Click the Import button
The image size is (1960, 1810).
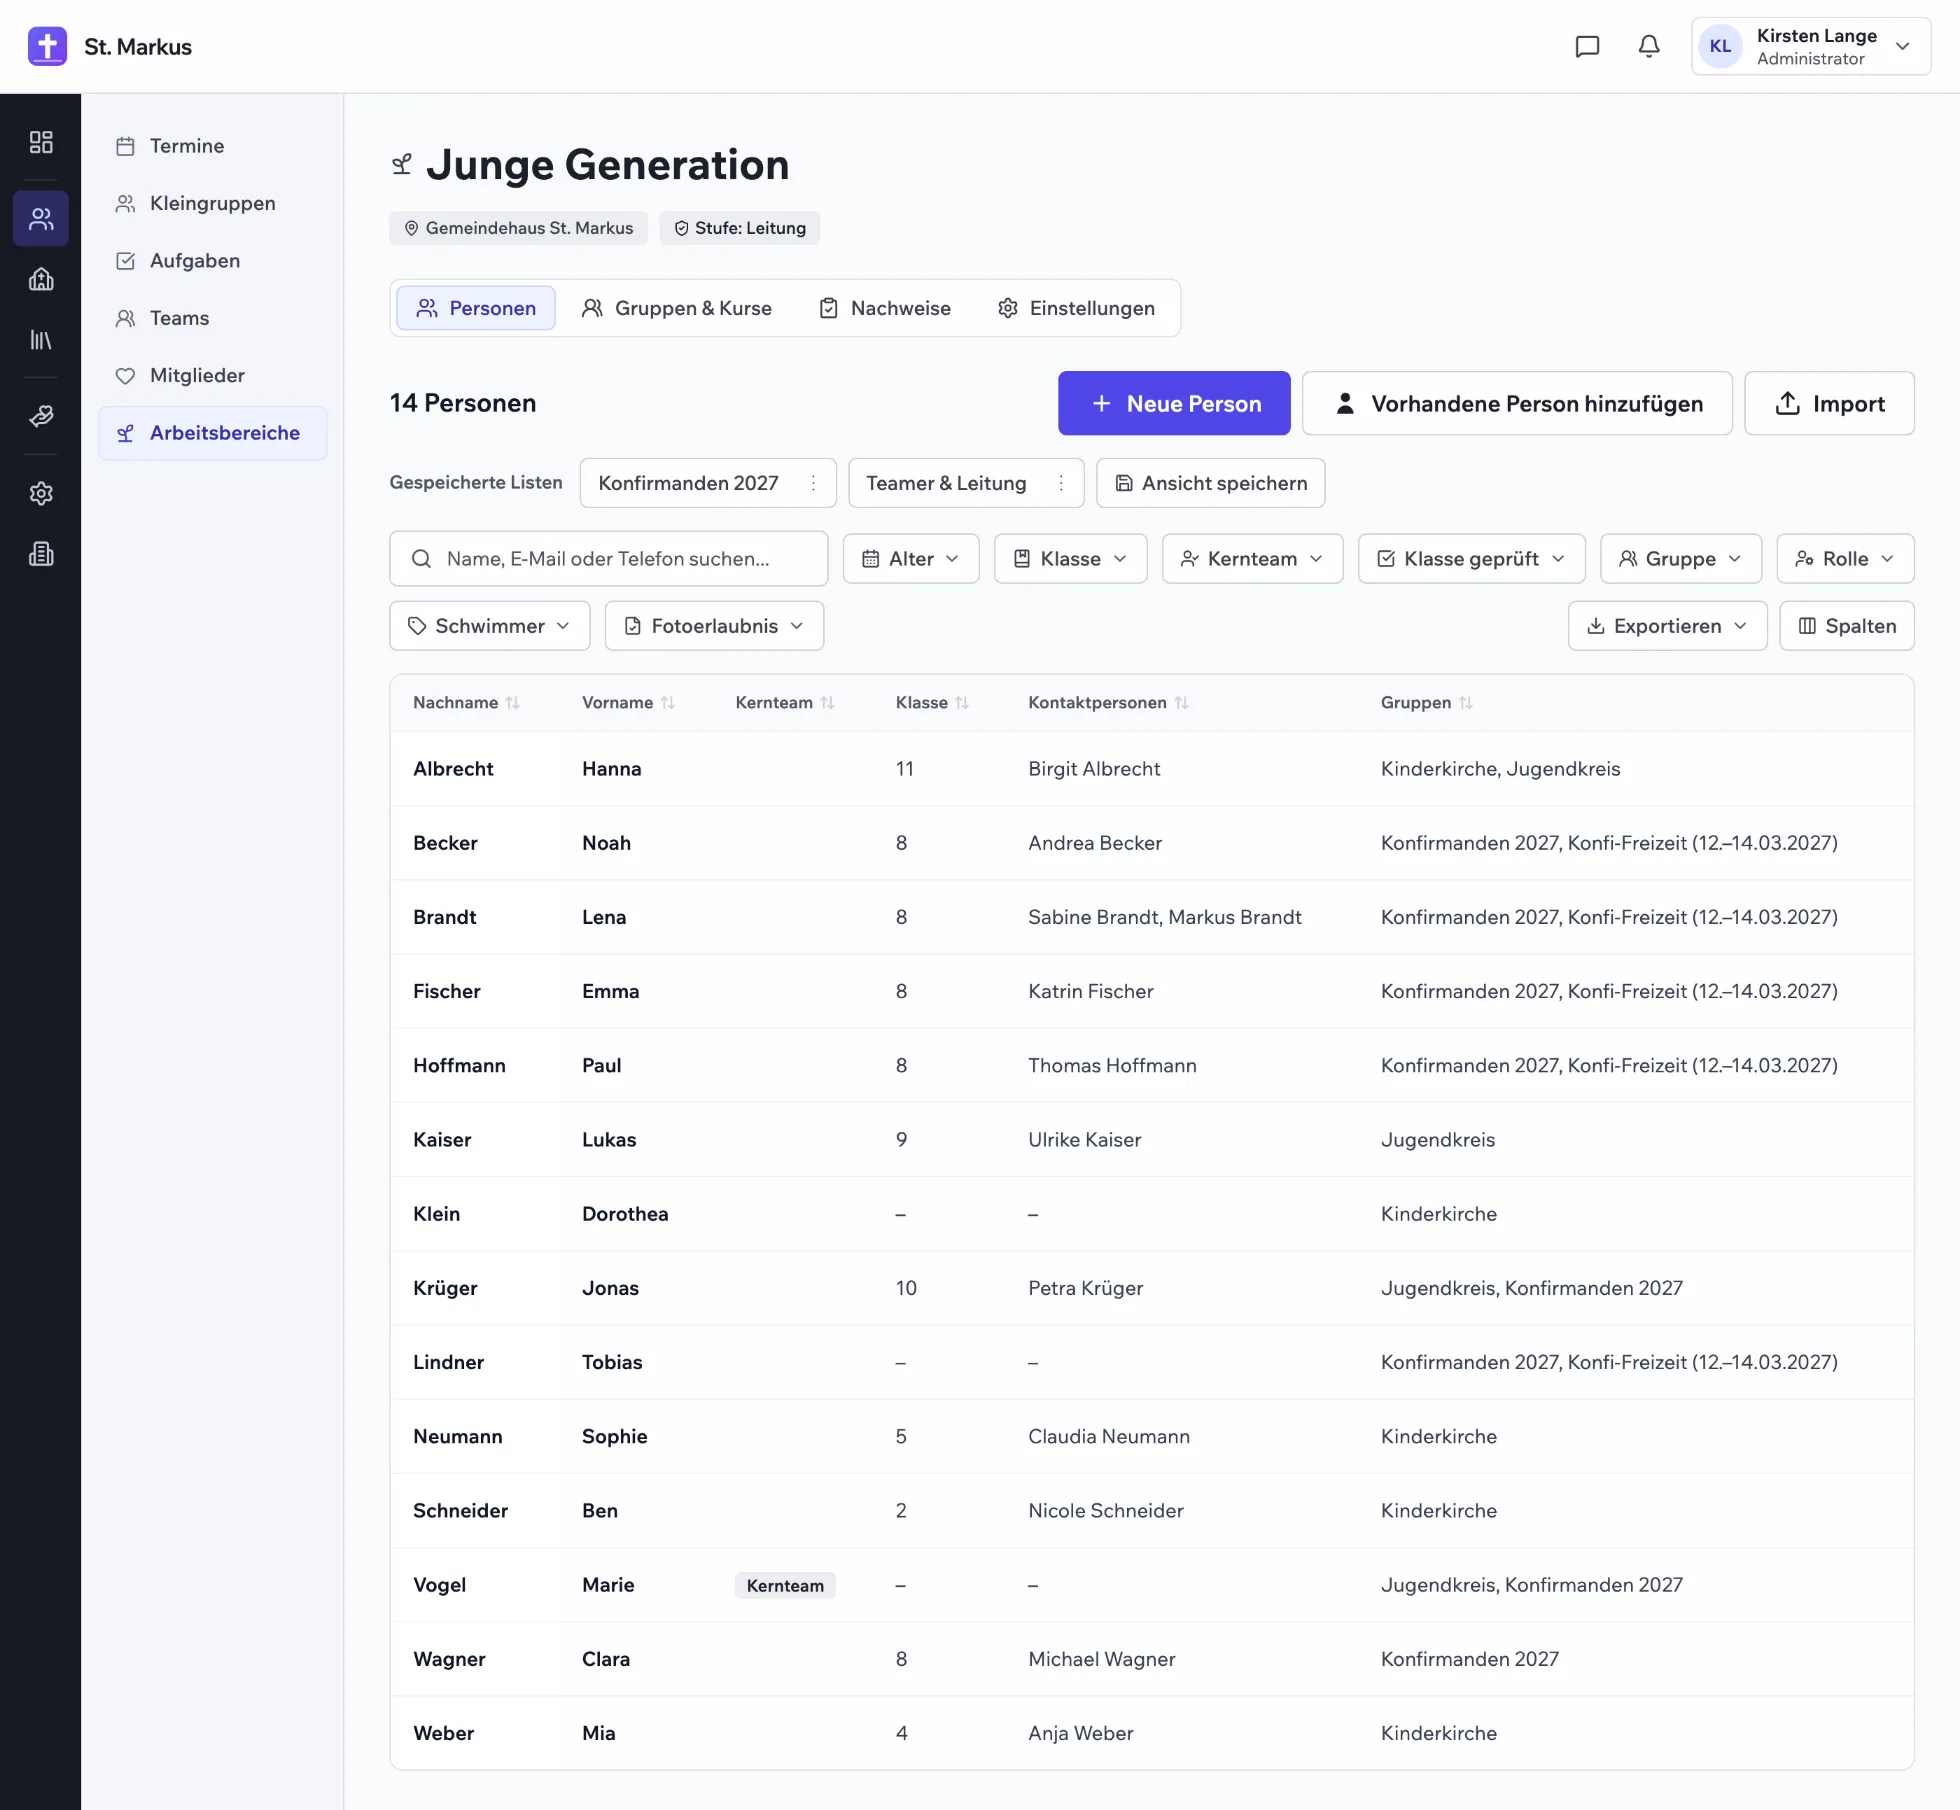[1829, 403]
